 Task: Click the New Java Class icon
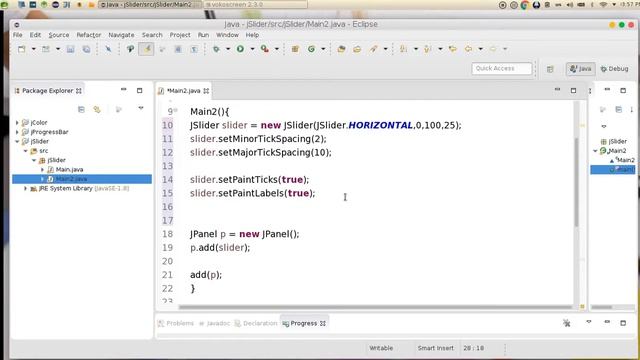311,49
